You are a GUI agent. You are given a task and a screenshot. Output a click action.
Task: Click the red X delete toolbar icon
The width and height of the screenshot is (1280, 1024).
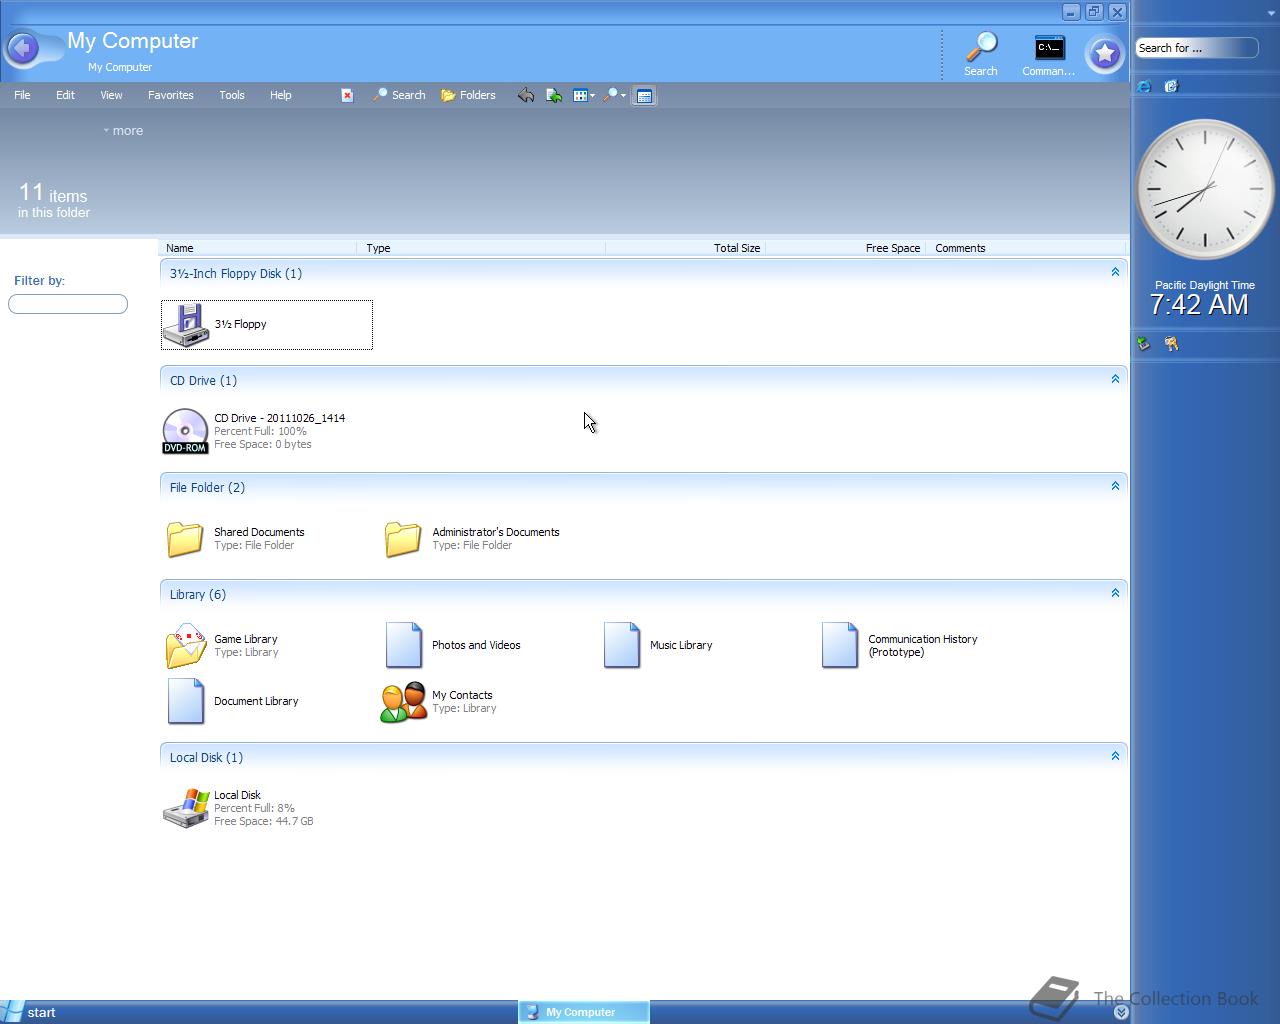pos(347,96)
